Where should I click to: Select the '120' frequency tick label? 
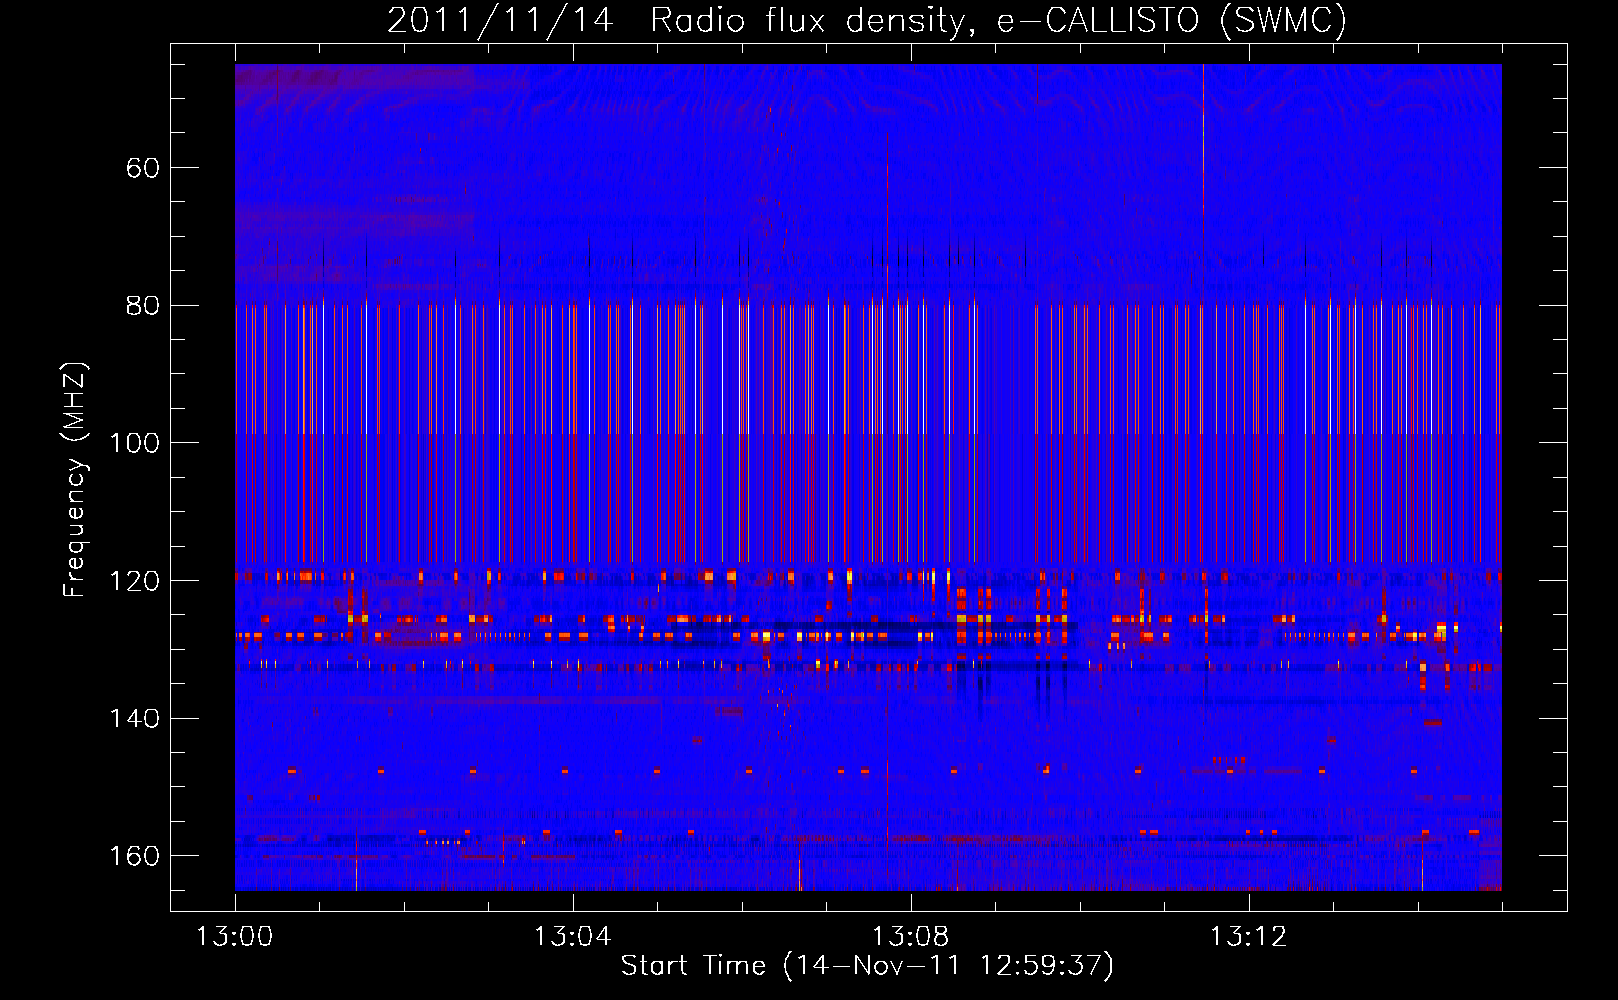[x=134, y=581]
